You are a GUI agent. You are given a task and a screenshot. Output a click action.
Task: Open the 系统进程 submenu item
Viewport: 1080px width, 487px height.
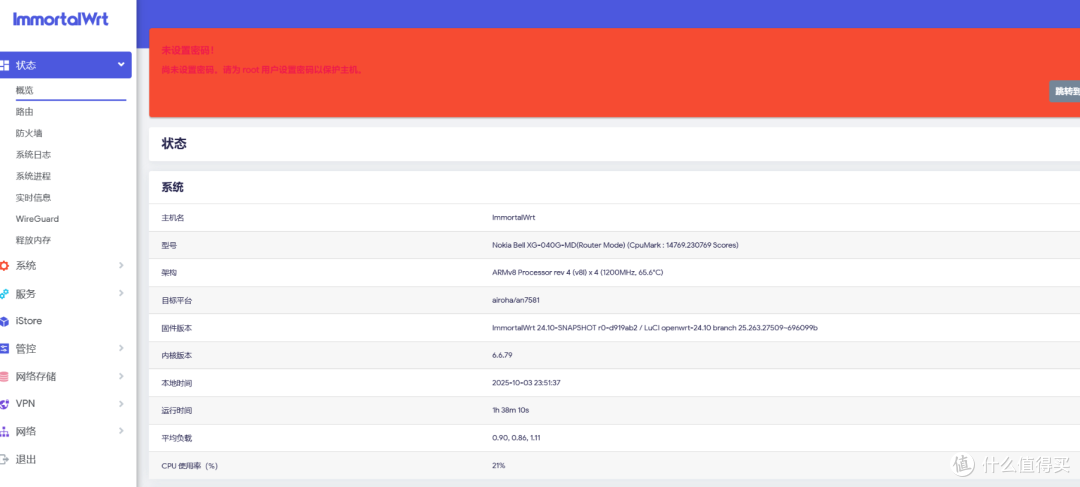pos(33,176)
